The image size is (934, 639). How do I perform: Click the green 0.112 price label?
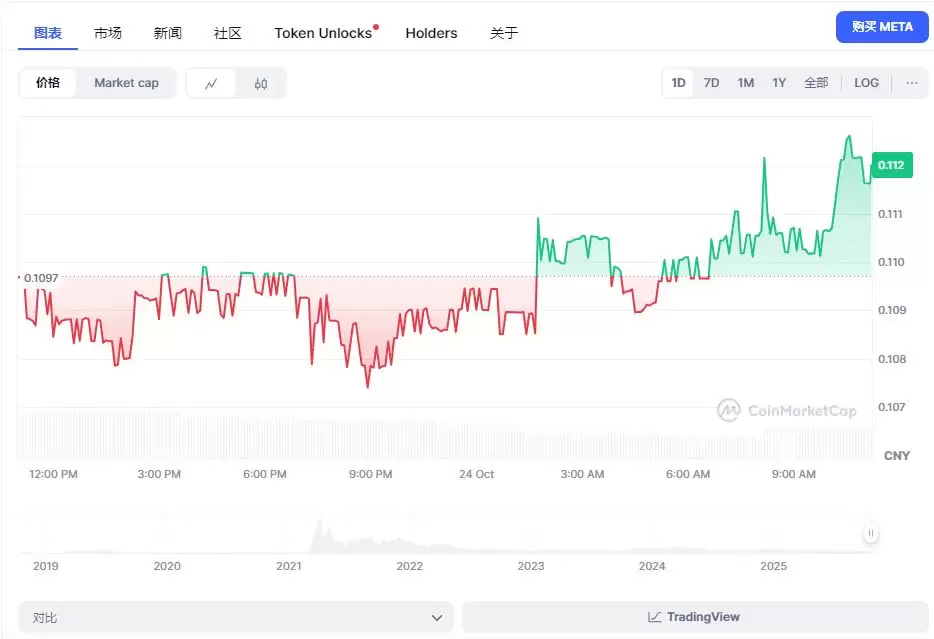tap(891, 165)
